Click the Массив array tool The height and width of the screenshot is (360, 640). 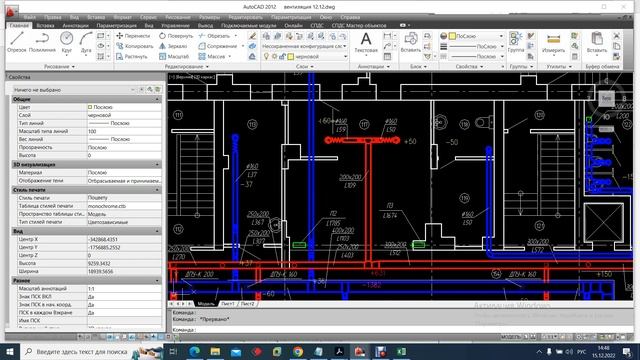click(x=212, y=56)
